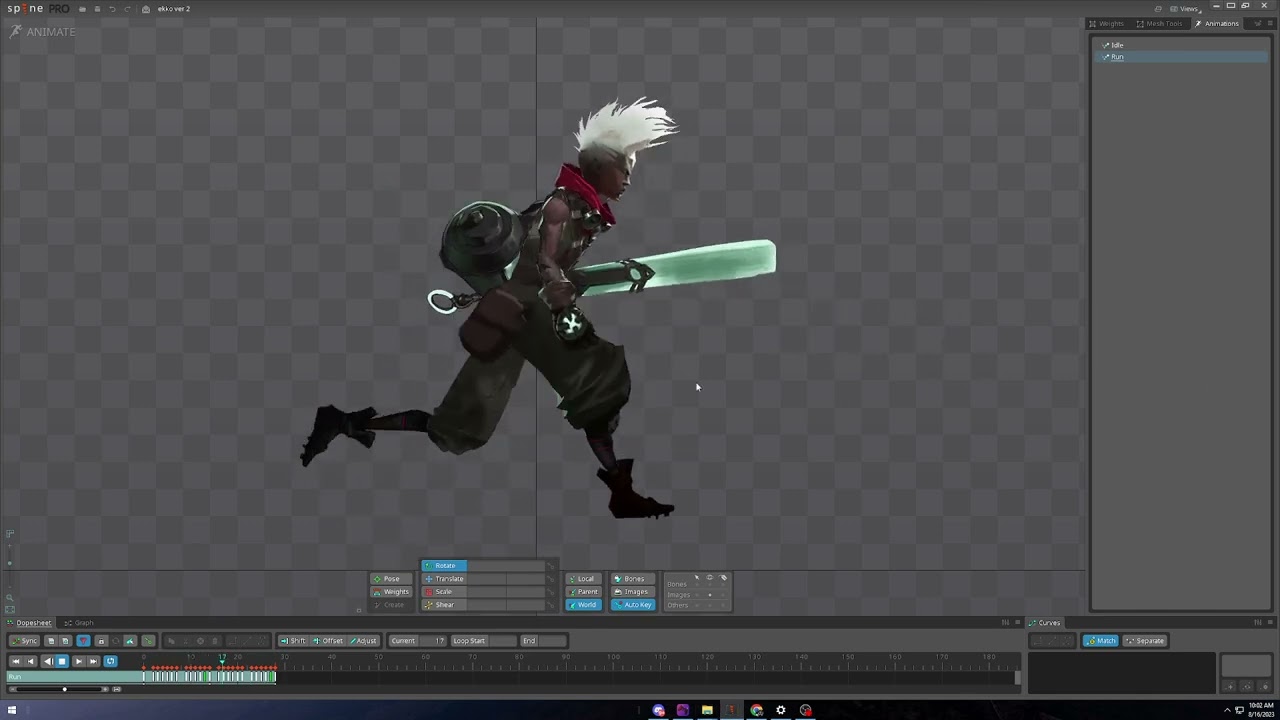
Task: Switch axes to World
Action: pos(585,605)
